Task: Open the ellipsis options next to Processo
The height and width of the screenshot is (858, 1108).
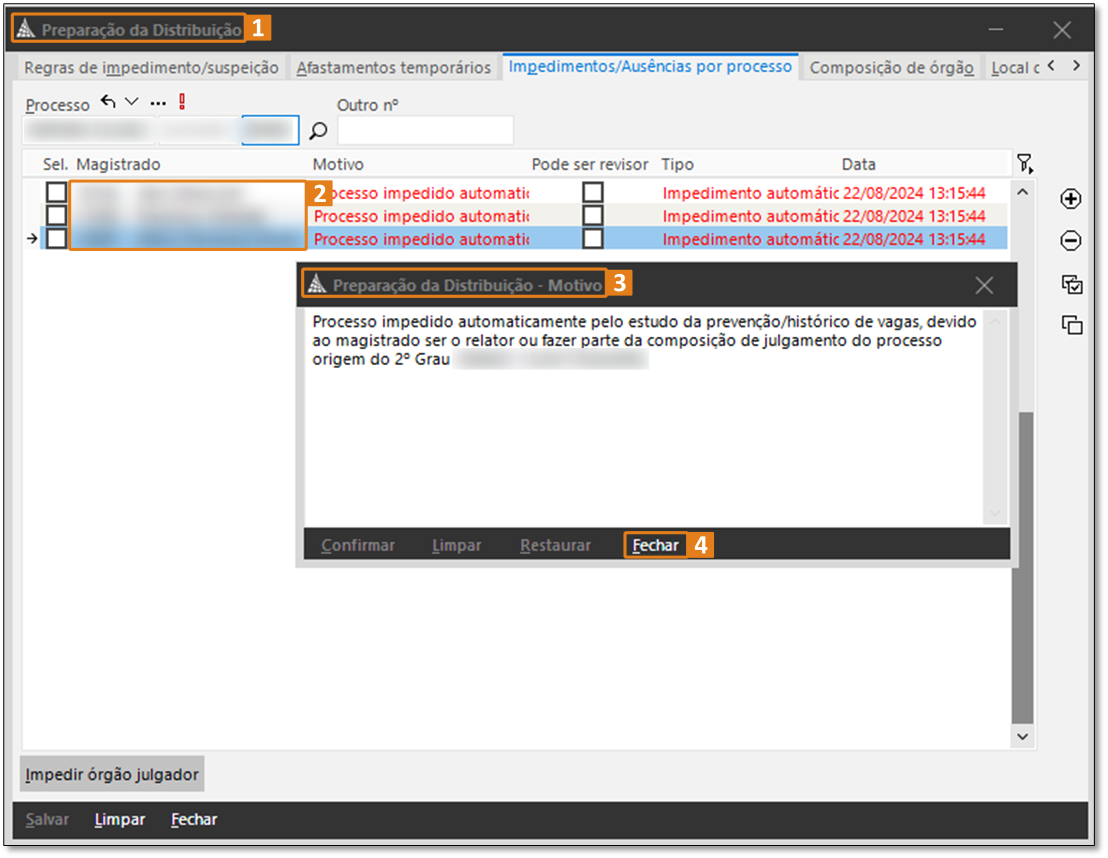Action: coord(158,102)
